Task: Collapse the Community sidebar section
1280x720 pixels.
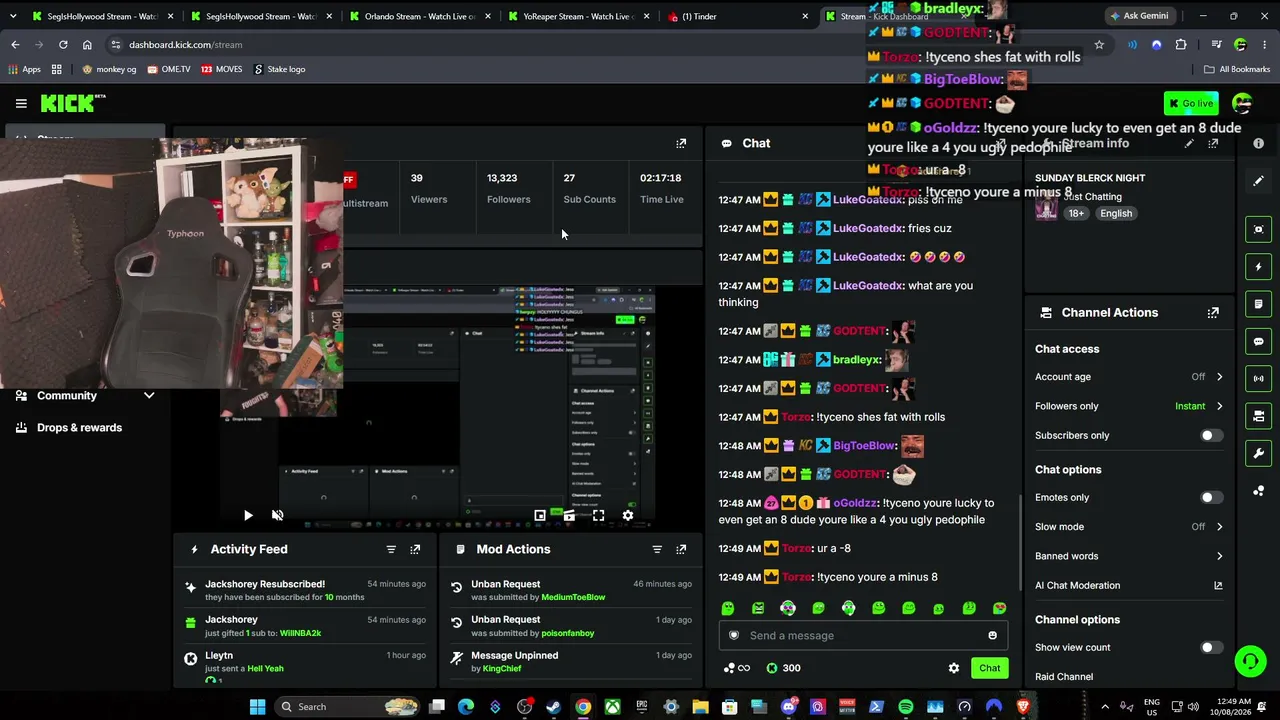Action: point(149,396)
